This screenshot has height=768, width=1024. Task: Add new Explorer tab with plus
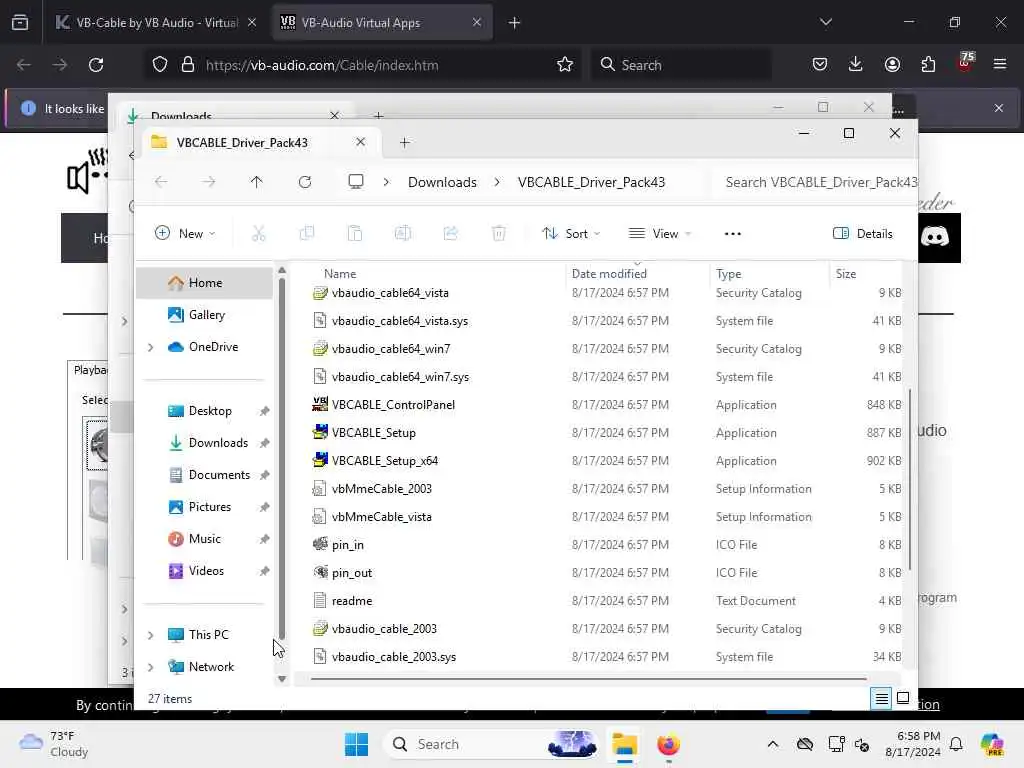tap(405, 142)
